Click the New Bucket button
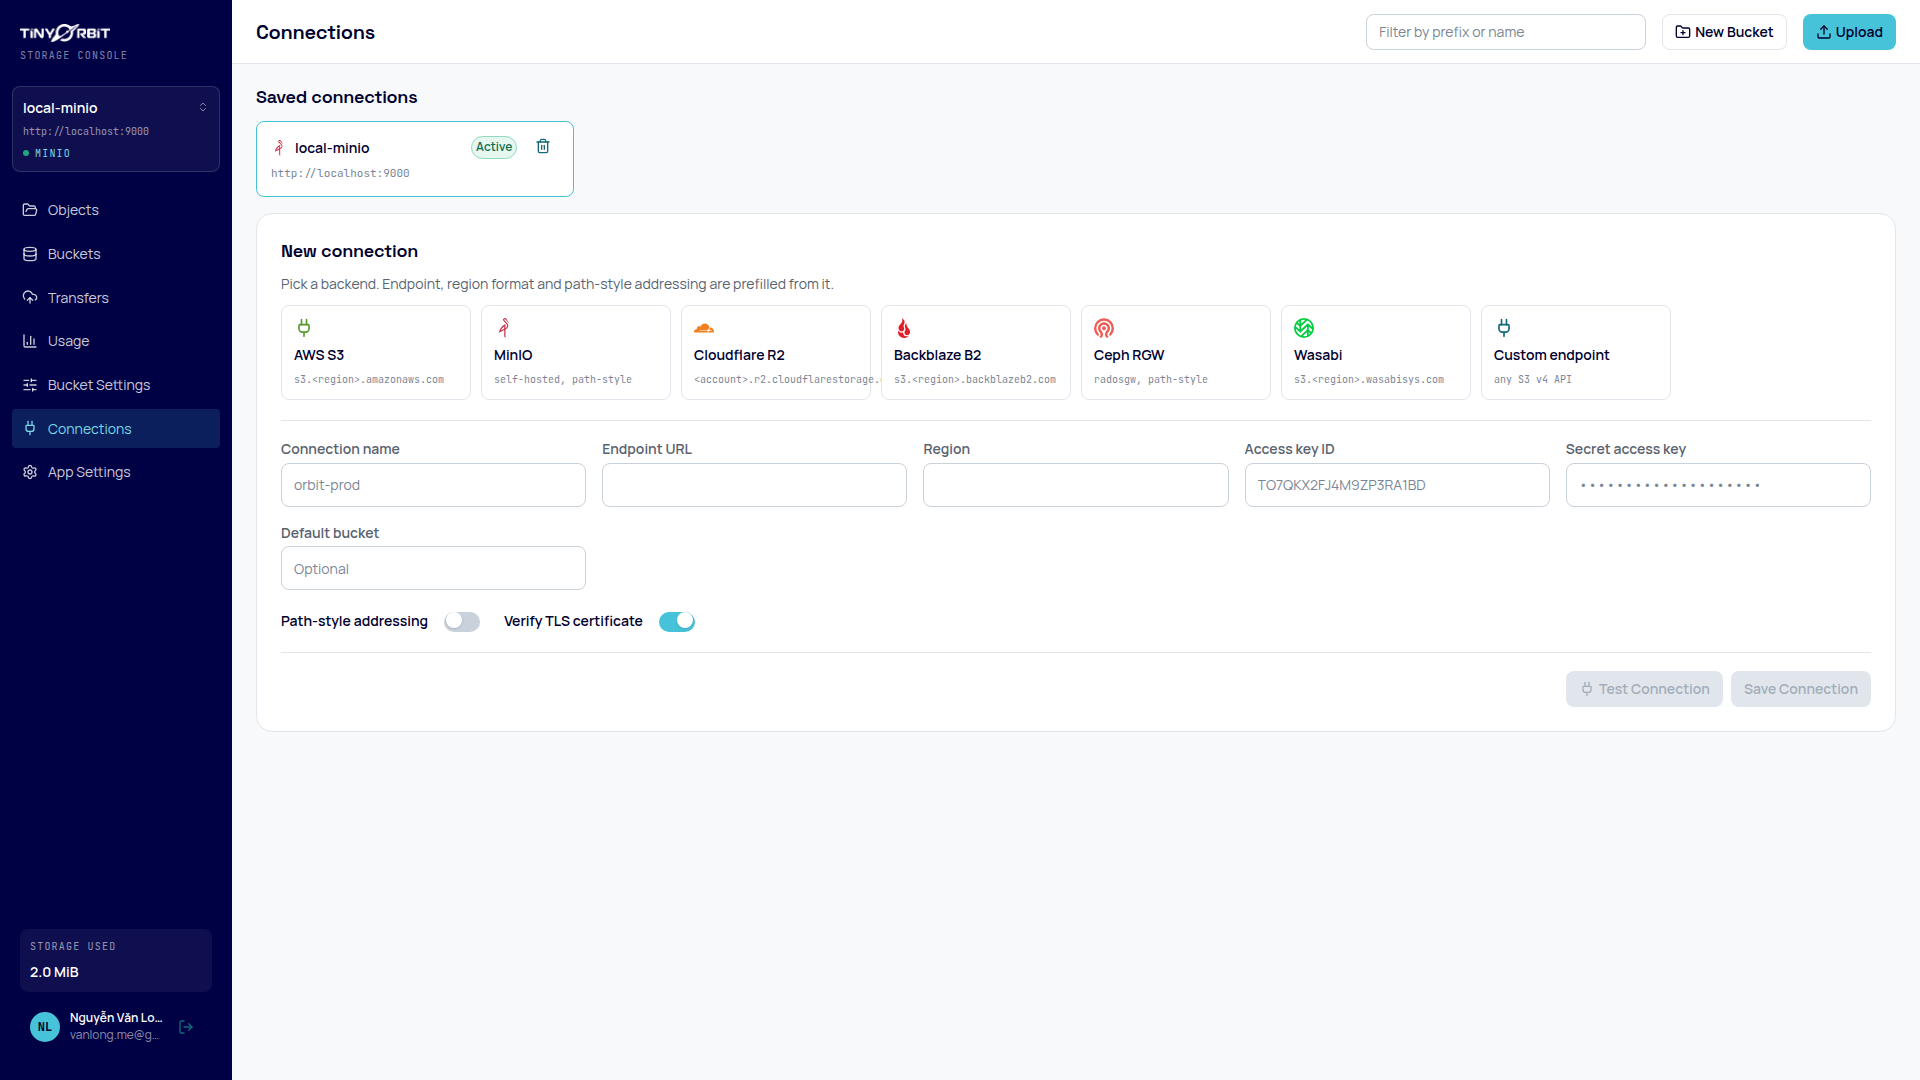Image resolution: width=1920 pixels, height=1080 pixels. click(x=1724, y=32)
